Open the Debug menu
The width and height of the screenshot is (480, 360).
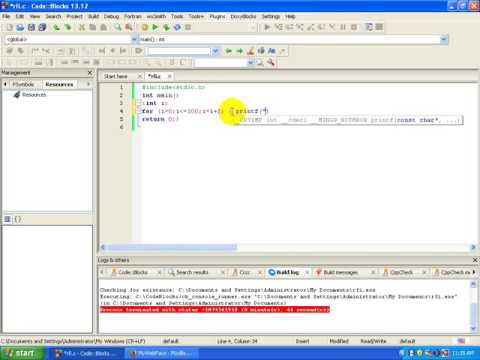pyautogui.click(x=111, y=16)
